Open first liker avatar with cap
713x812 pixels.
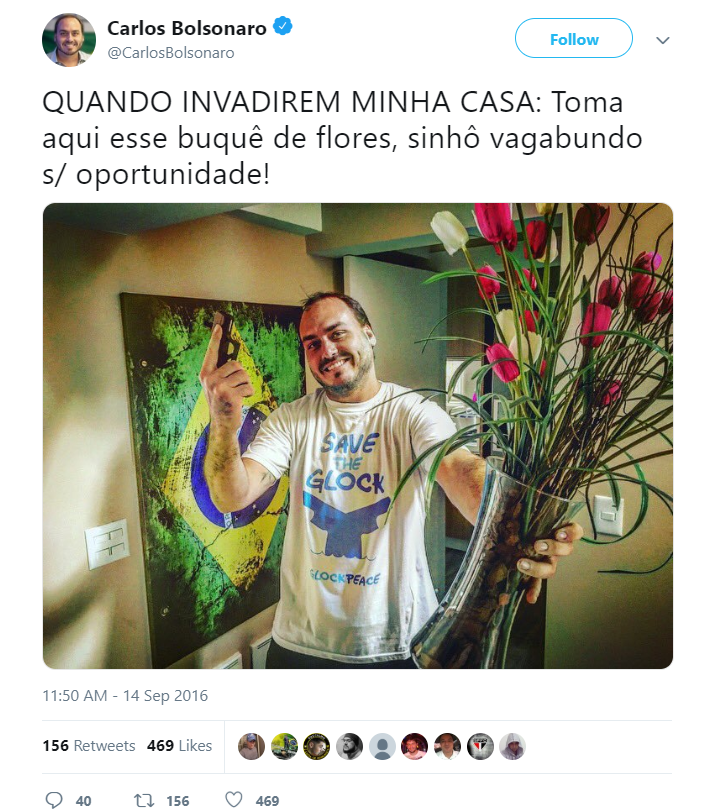click(251, 746)
